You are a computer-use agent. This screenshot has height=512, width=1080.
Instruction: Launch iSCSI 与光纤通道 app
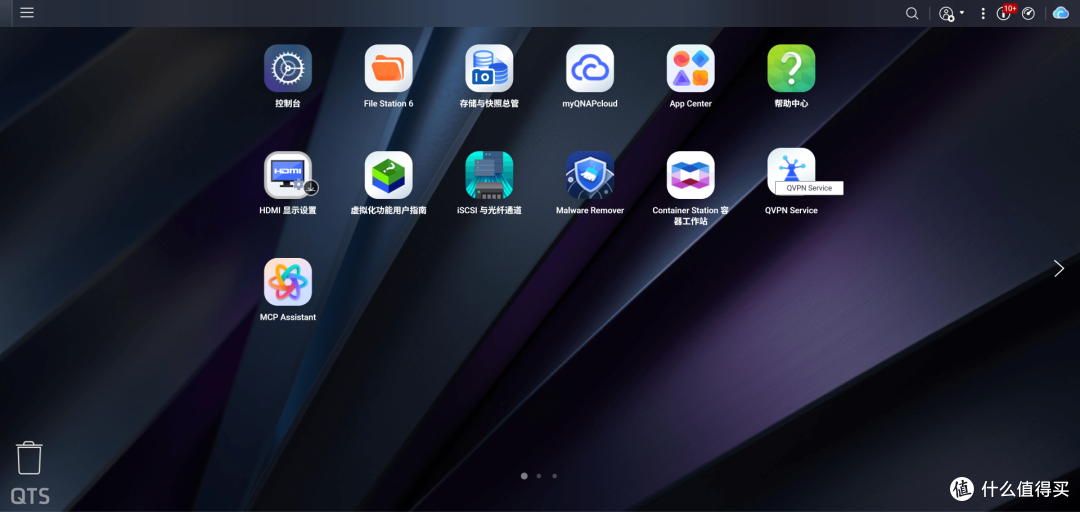click(x=489, y=175)
